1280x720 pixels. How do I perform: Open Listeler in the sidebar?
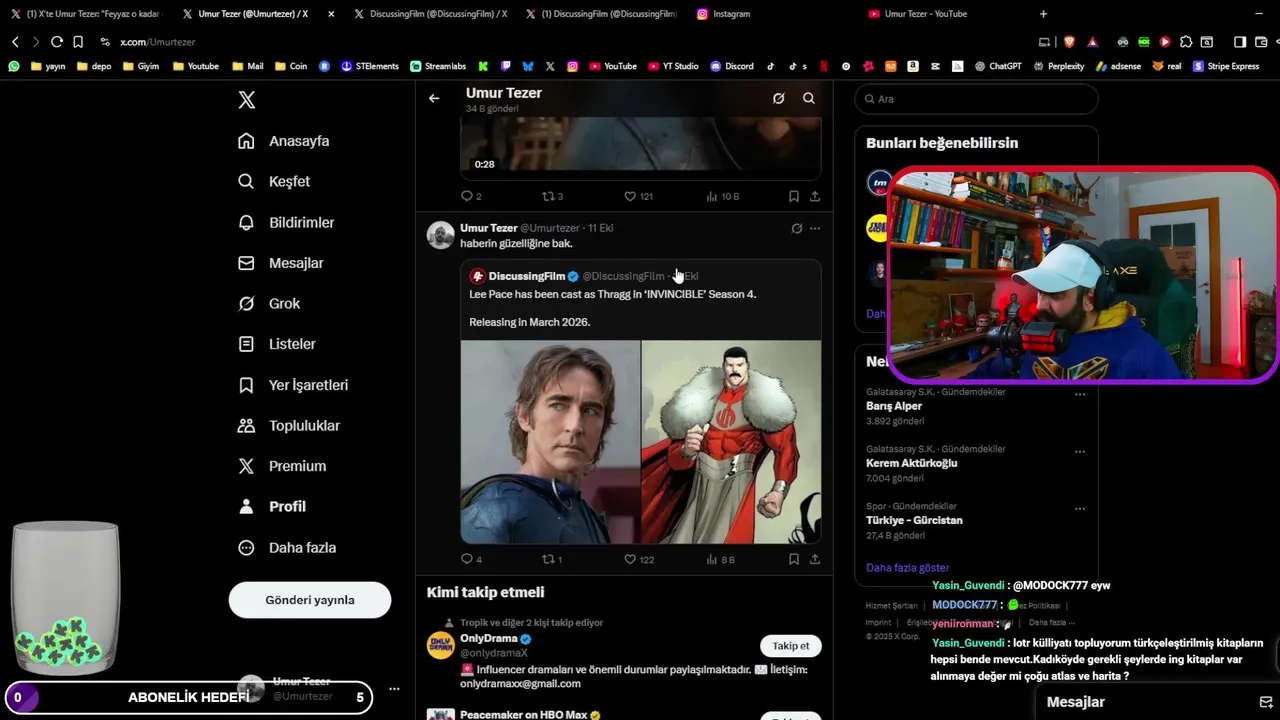click(x=277, y=344)
